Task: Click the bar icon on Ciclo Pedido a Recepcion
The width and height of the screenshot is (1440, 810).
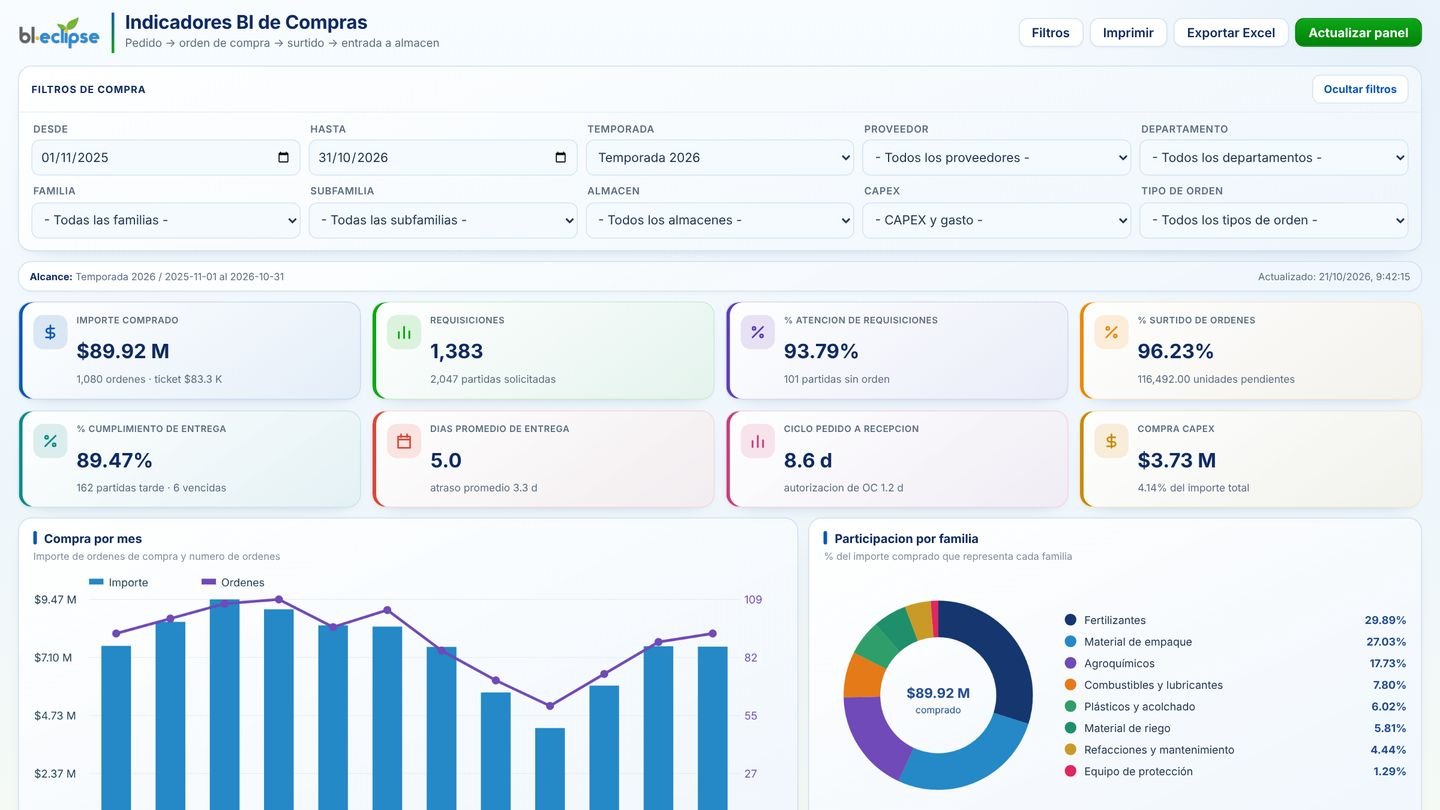Action: click(x=758, y=441)
